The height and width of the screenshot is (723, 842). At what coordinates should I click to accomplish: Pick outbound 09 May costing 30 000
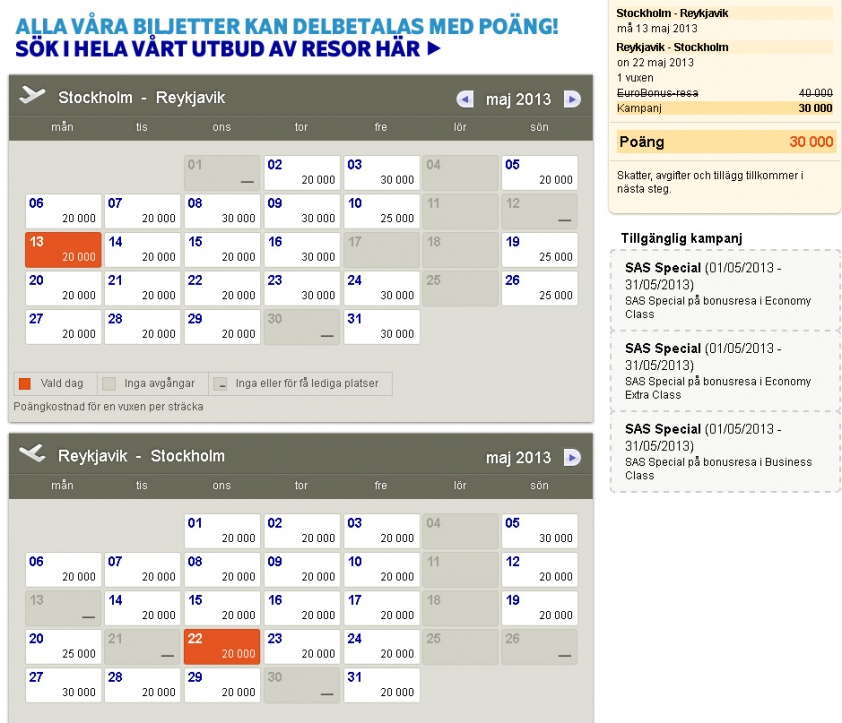coord(302,211)
